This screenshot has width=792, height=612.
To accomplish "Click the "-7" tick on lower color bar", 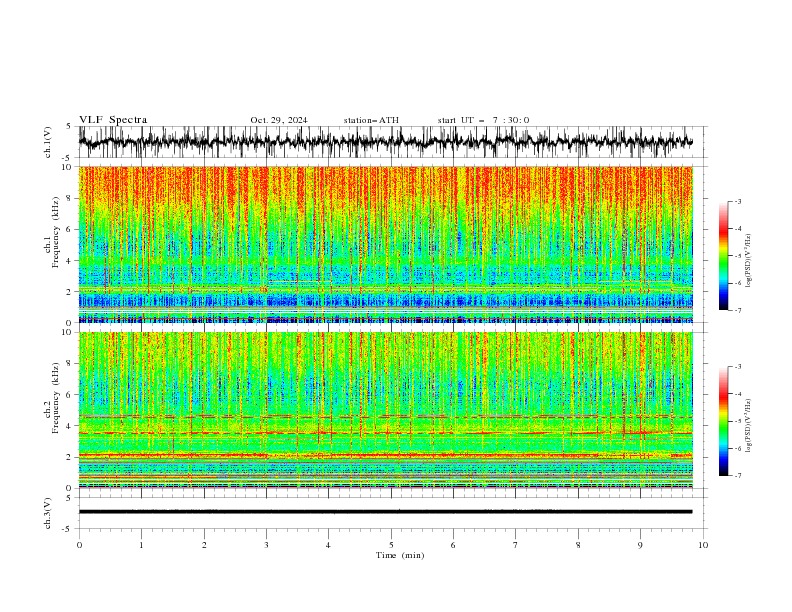I will click(738, 476).
